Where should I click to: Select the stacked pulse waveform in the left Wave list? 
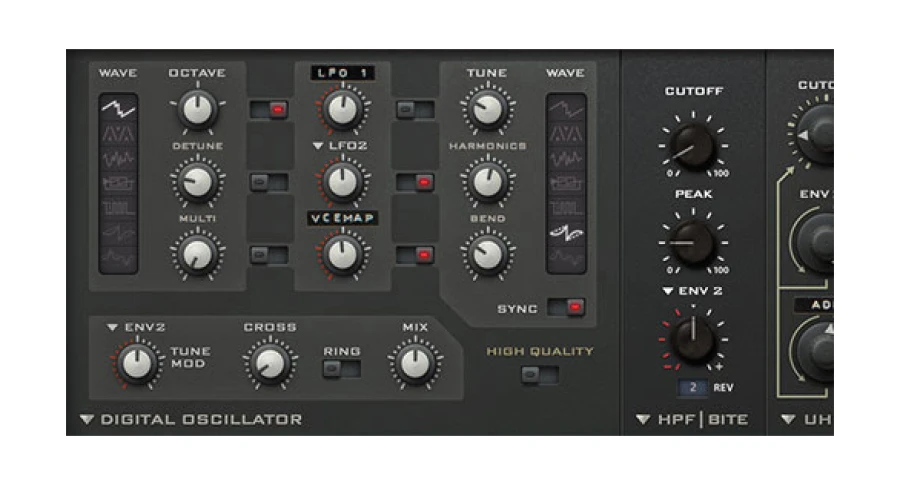tap(118, 183)
